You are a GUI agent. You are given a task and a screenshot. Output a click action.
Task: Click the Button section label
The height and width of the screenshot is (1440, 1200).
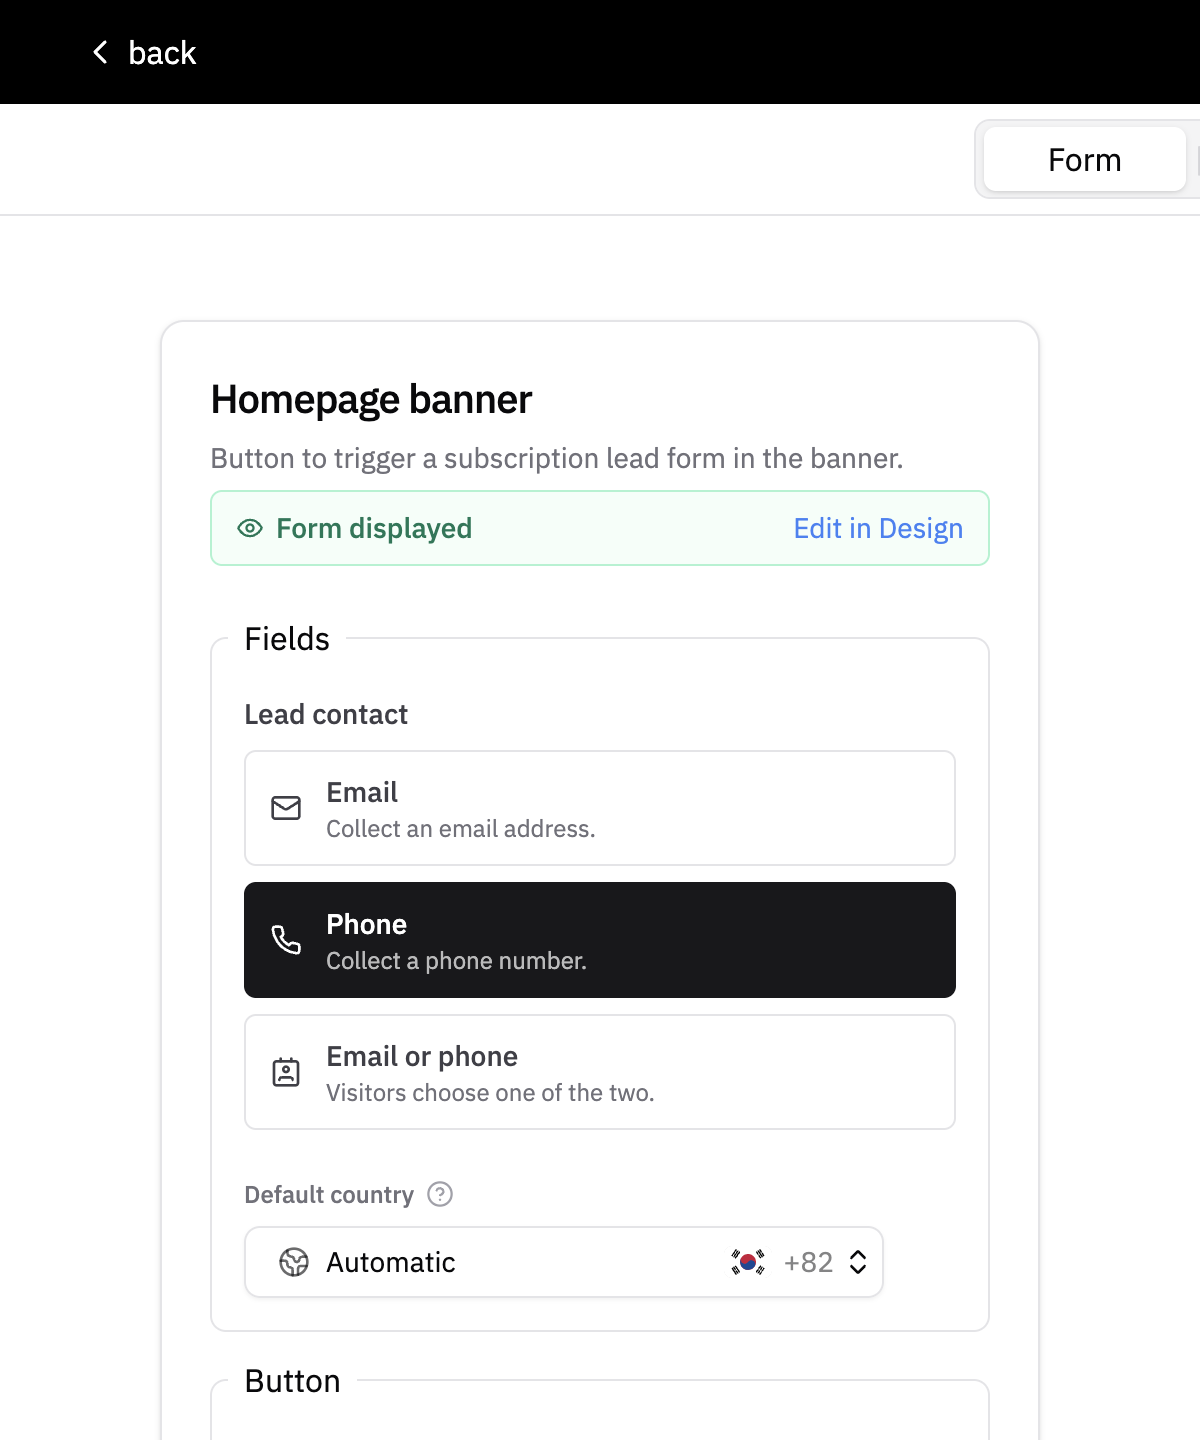[x=292, y=1381]
